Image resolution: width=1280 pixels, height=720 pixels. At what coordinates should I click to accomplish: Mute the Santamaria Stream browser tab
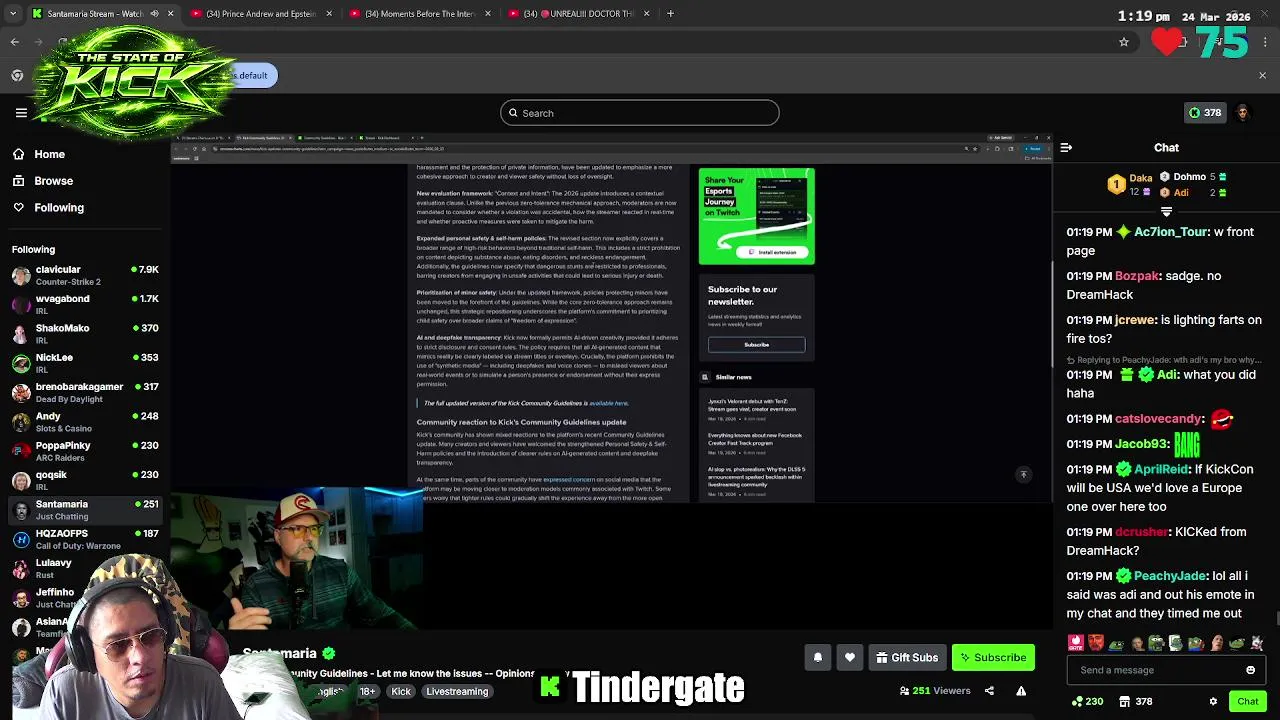(x=154, y=14)
